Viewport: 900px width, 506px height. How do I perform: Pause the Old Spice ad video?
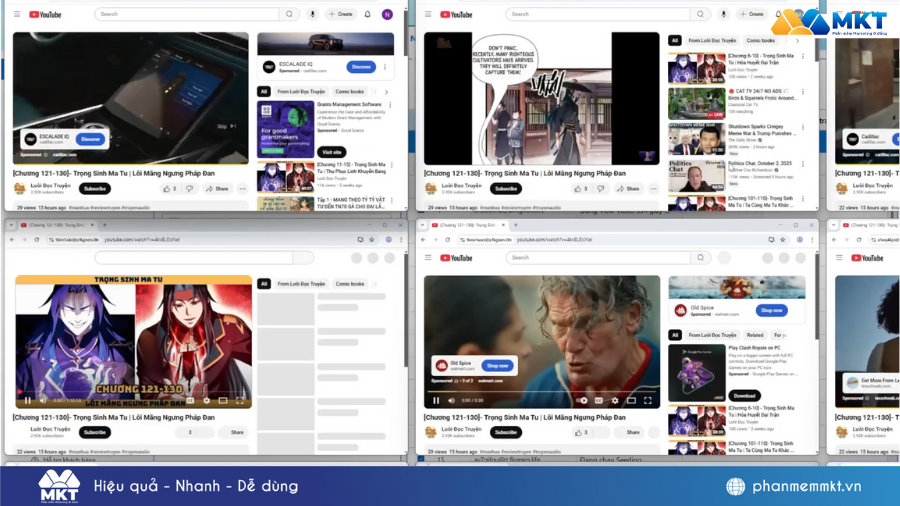click(x=436, y=400)
